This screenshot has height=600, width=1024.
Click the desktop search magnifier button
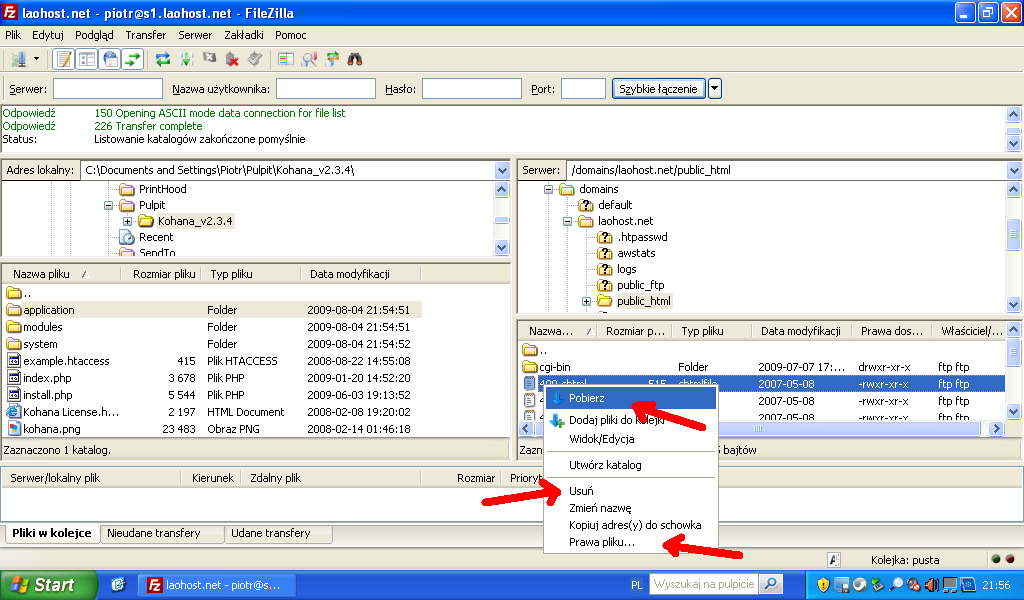click(771, 584)
